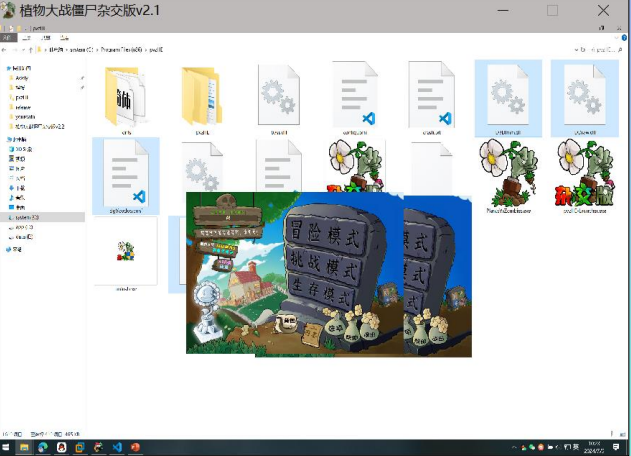
Task: Open the highlighted File ribbon tab
Action: click(8, 38)
